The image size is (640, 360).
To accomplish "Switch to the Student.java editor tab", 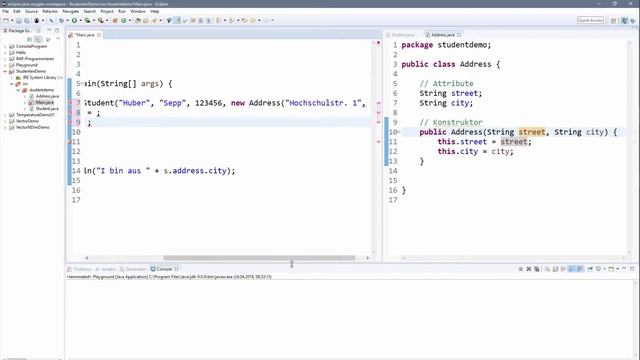I will (402, 35).
